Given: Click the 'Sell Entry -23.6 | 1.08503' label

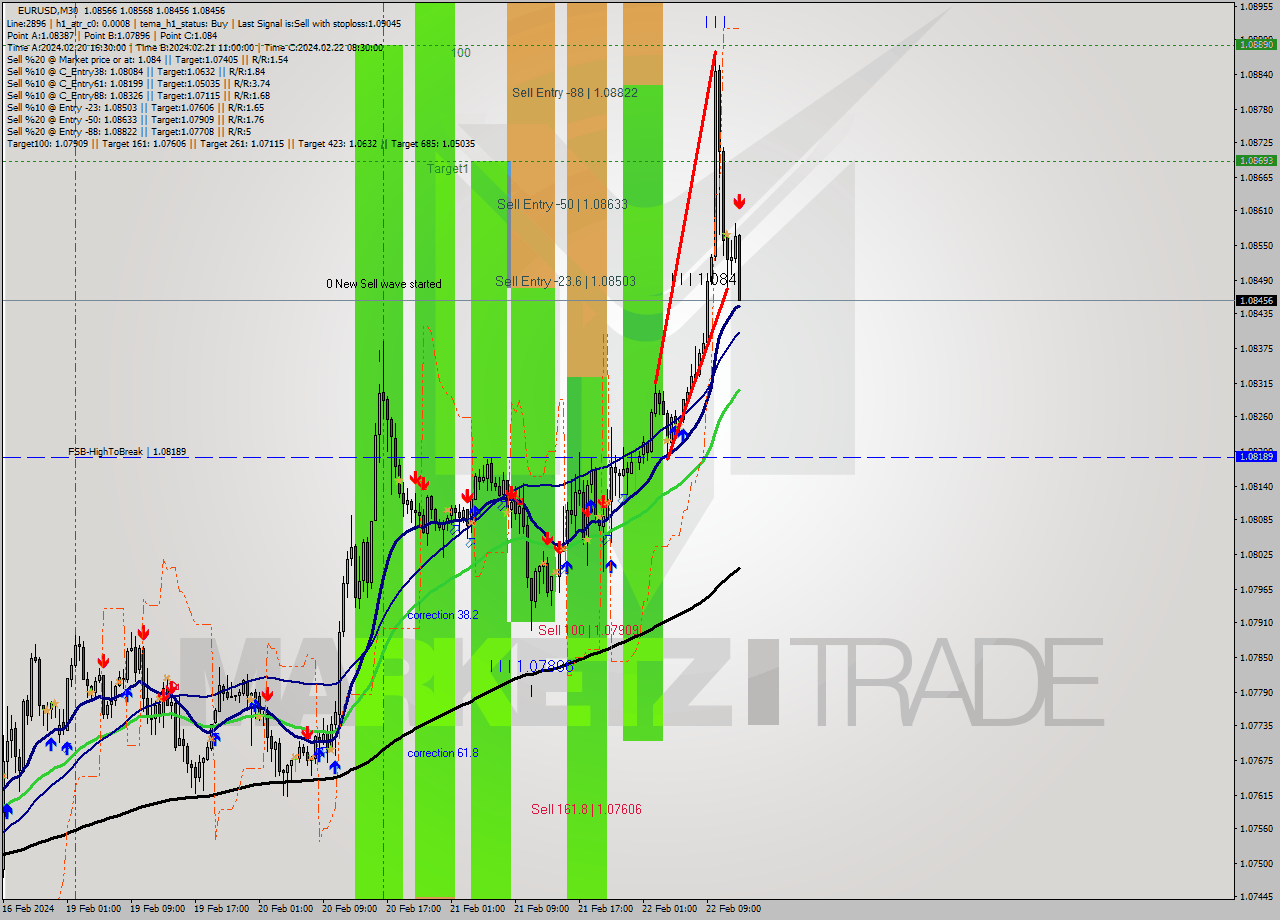Looking at the screenshot, I should pyautogui.click(x=566, y=282).
